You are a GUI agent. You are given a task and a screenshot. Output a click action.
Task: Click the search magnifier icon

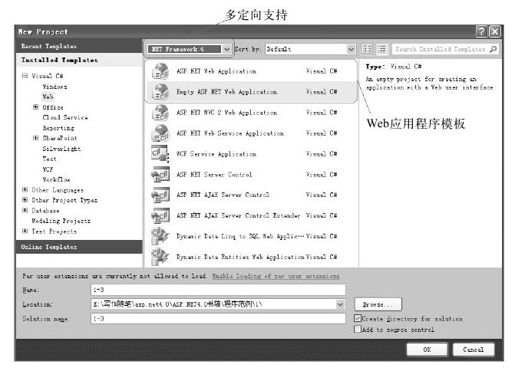pyautogui.click(x=493, y=49)
